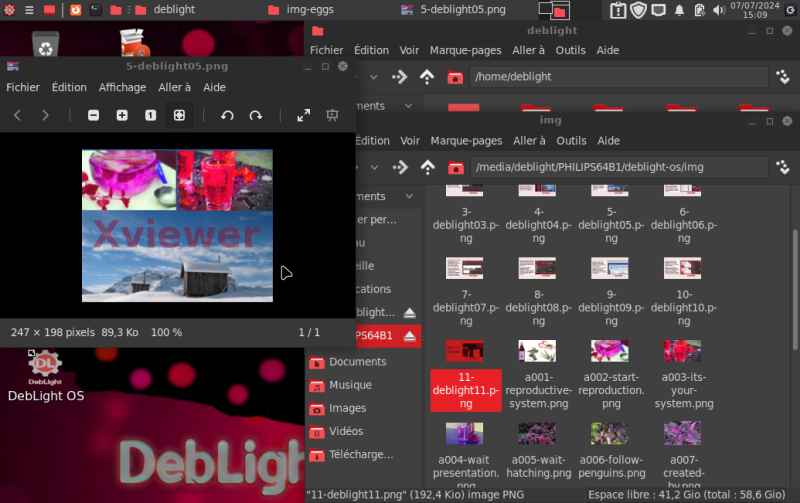Start the Xviewer slideshow
The width and height of the screenshot is (800, 503).
point(332,115)
